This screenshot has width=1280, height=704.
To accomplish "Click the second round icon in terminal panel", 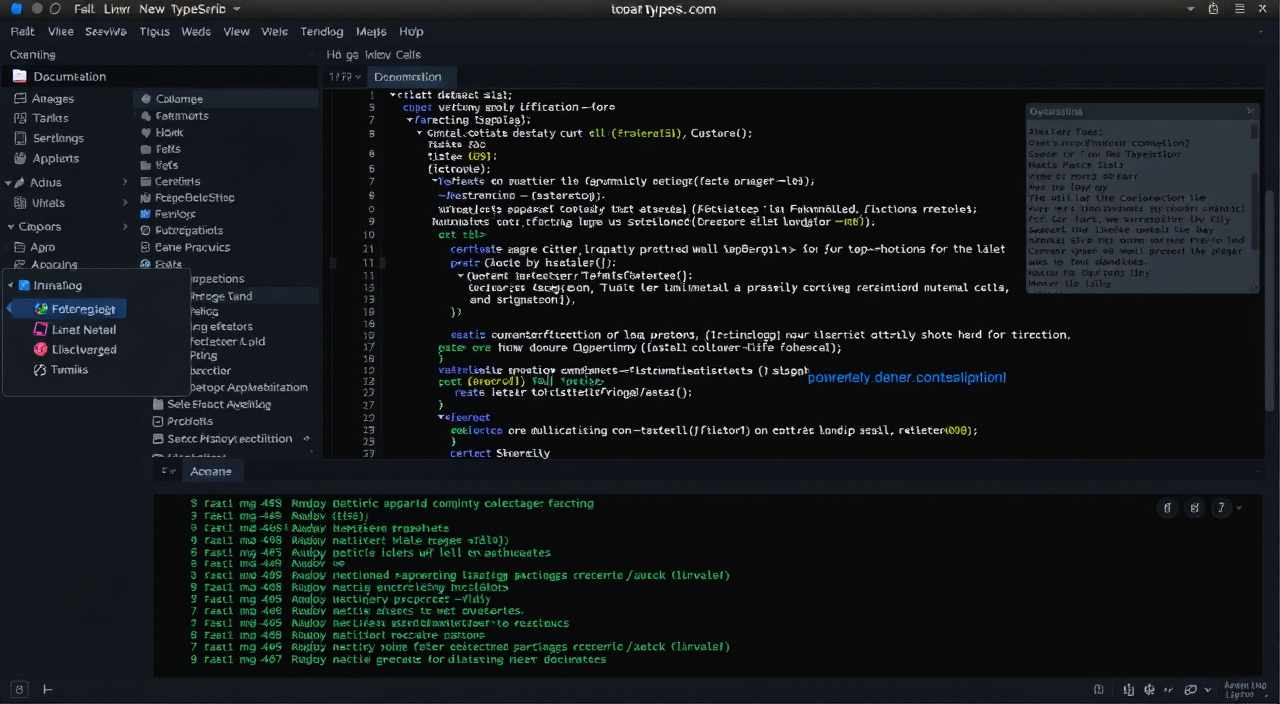I will tap(1194, 508).
